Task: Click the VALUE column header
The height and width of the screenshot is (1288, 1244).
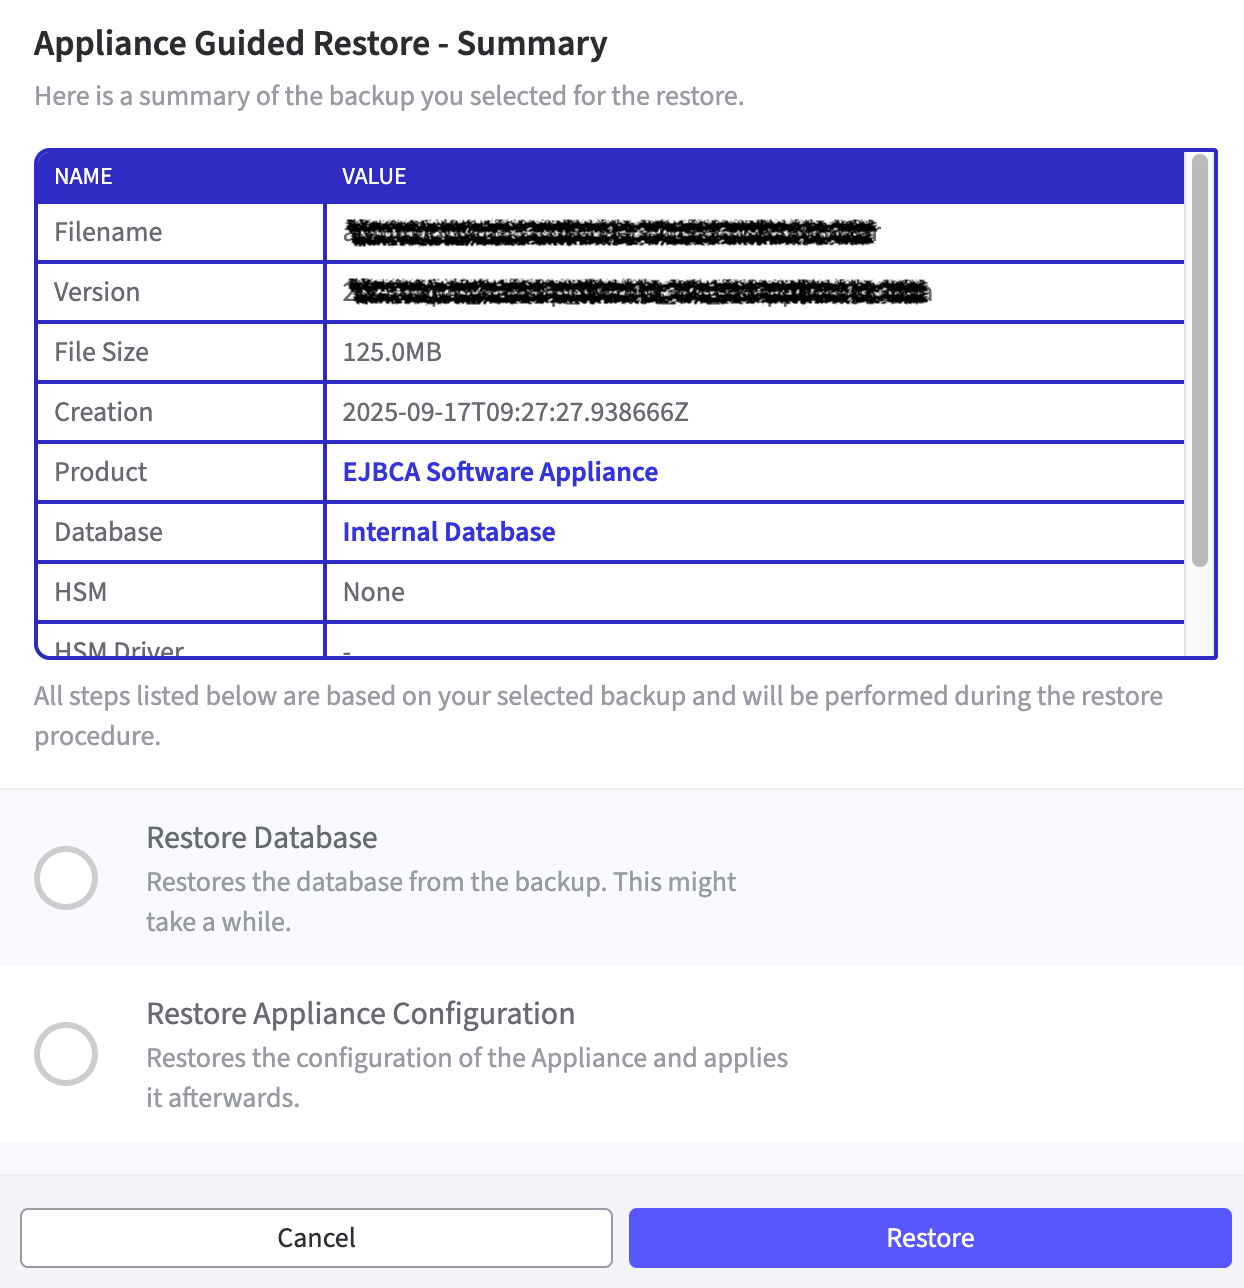Action: (x=374, y=176)
